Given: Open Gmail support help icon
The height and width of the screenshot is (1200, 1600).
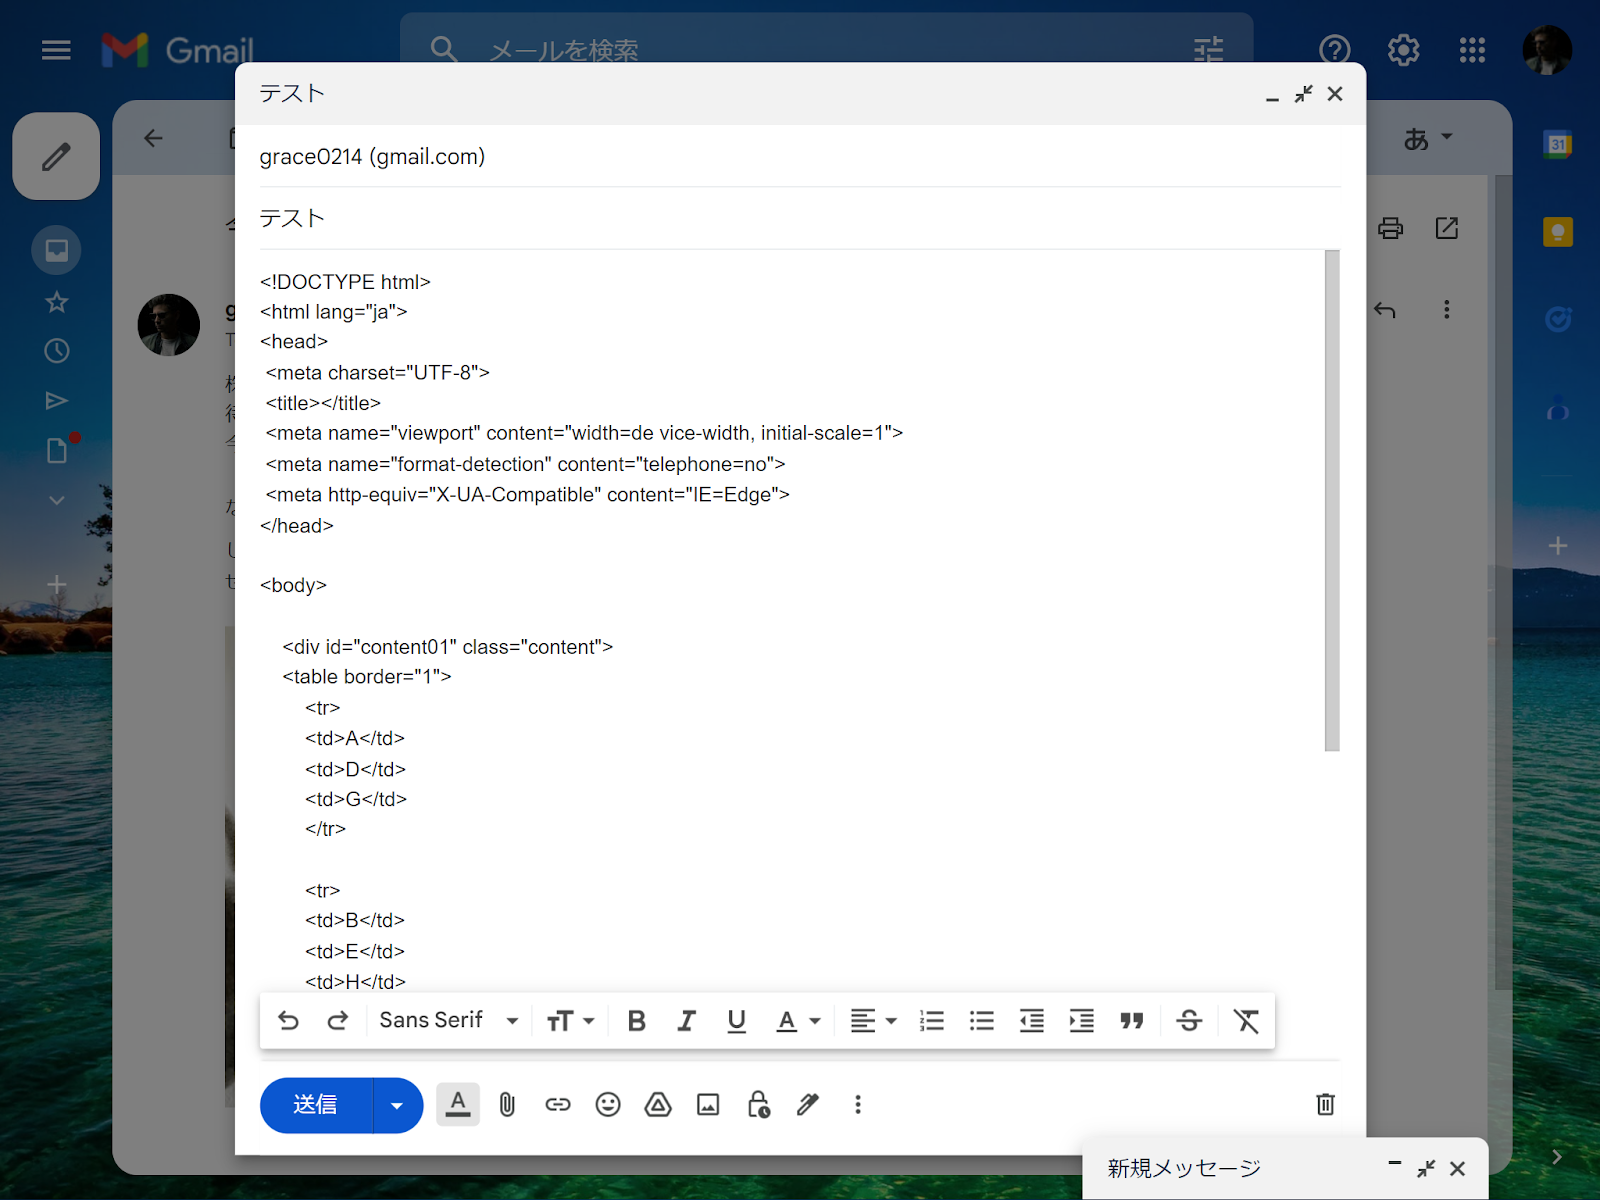Looking at the screenshot, I should click(1335, 50).
